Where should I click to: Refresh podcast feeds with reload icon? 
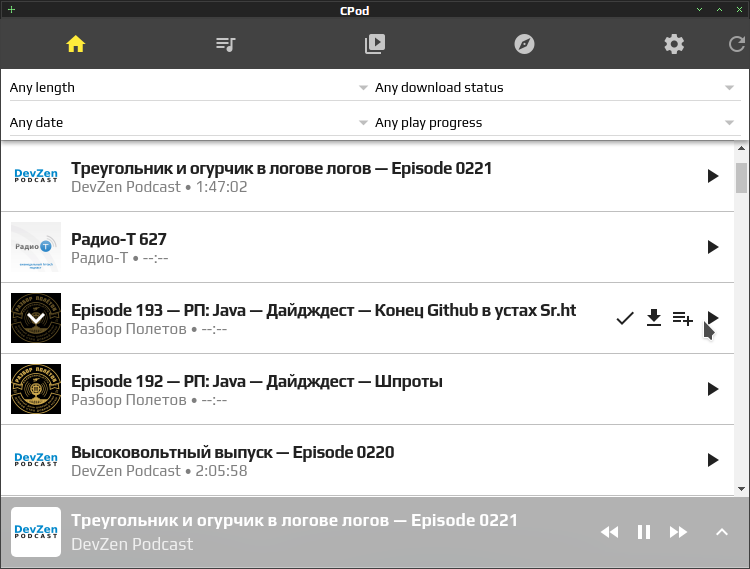[737, 44]
